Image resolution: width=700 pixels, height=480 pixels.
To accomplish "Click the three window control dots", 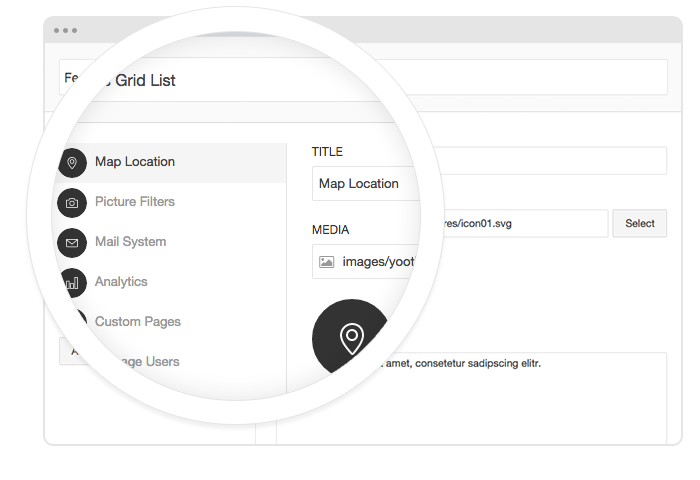I will pyautogui.click(x=66, y=31).
